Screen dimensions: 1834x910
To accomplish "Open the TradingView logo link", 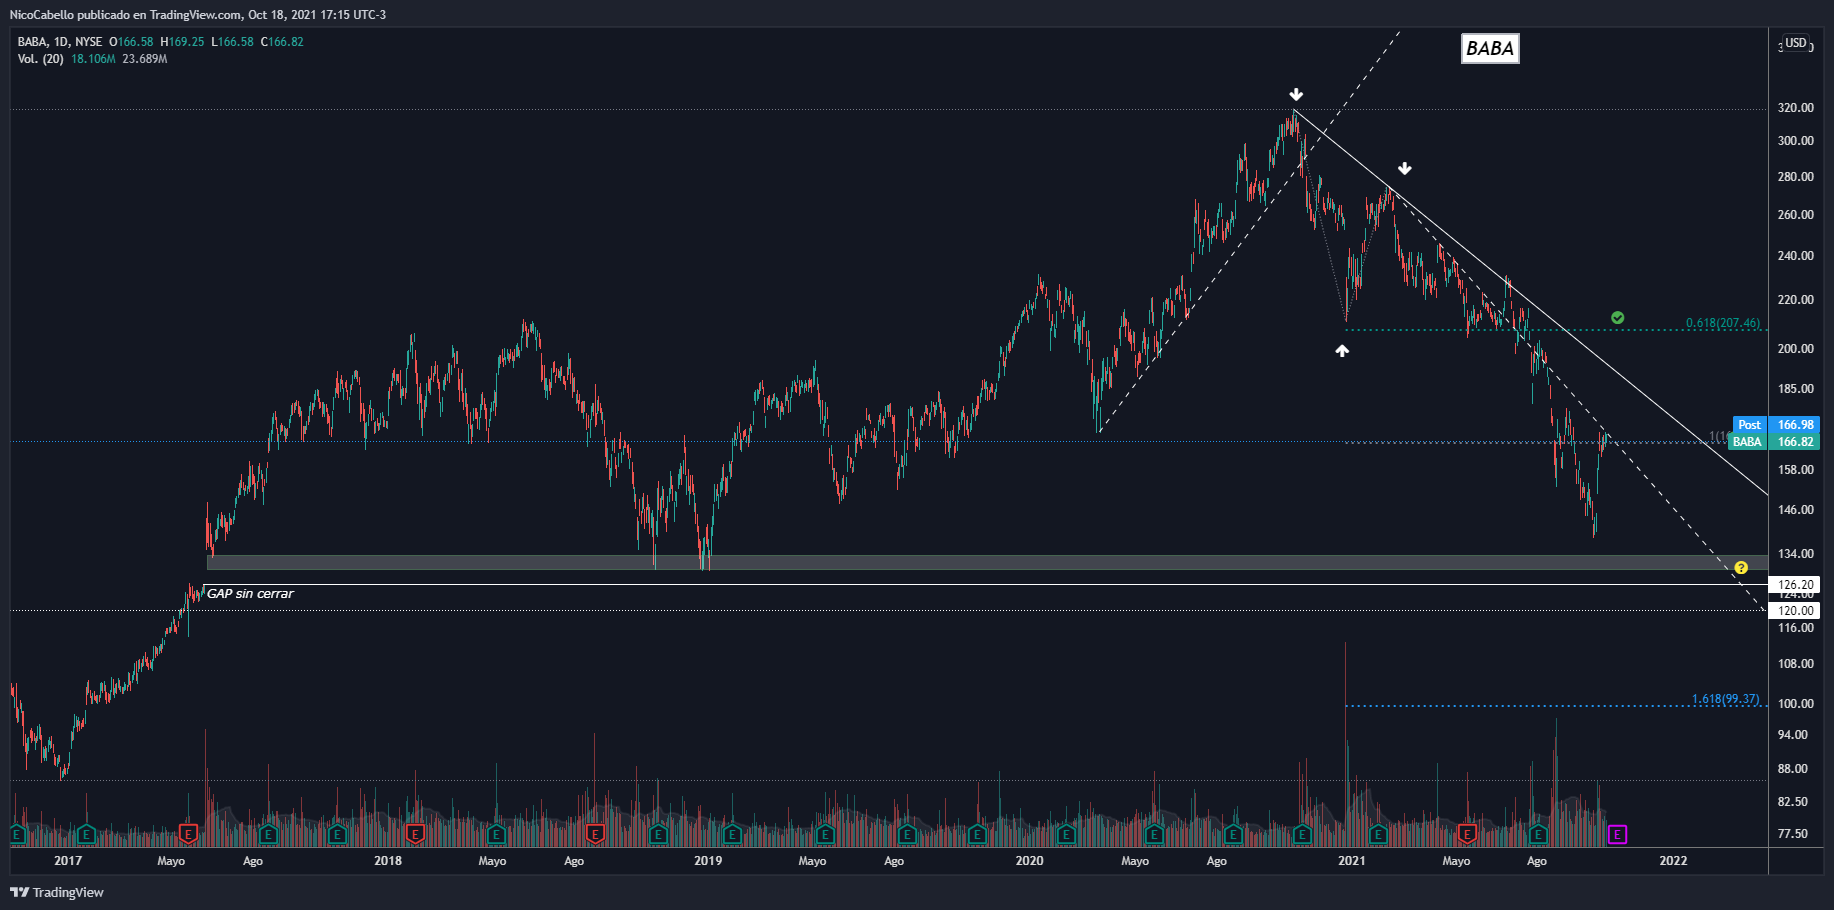I will 57,892.
